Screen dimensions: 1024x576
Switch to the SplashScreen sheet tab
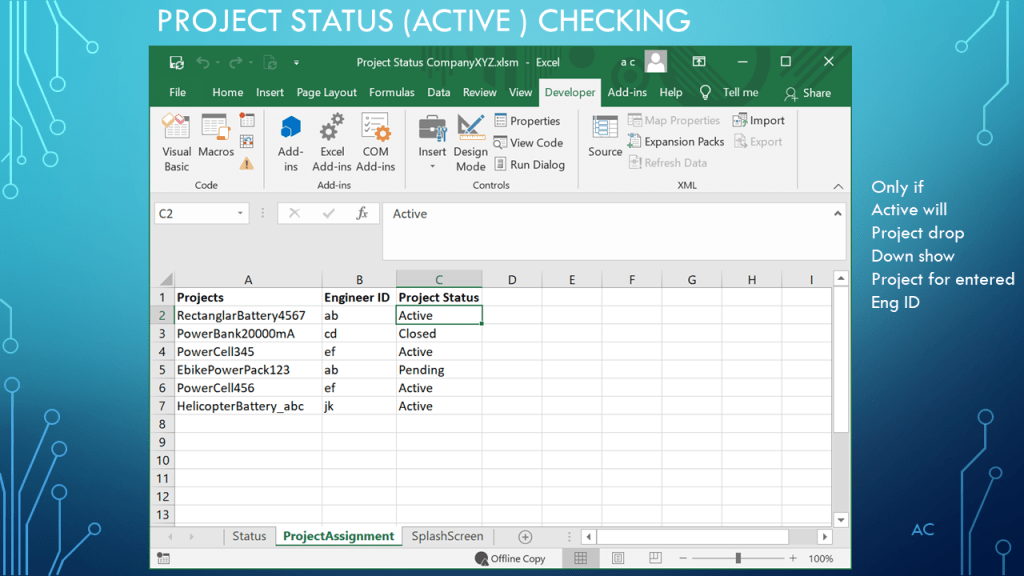(x=447, y=537)
